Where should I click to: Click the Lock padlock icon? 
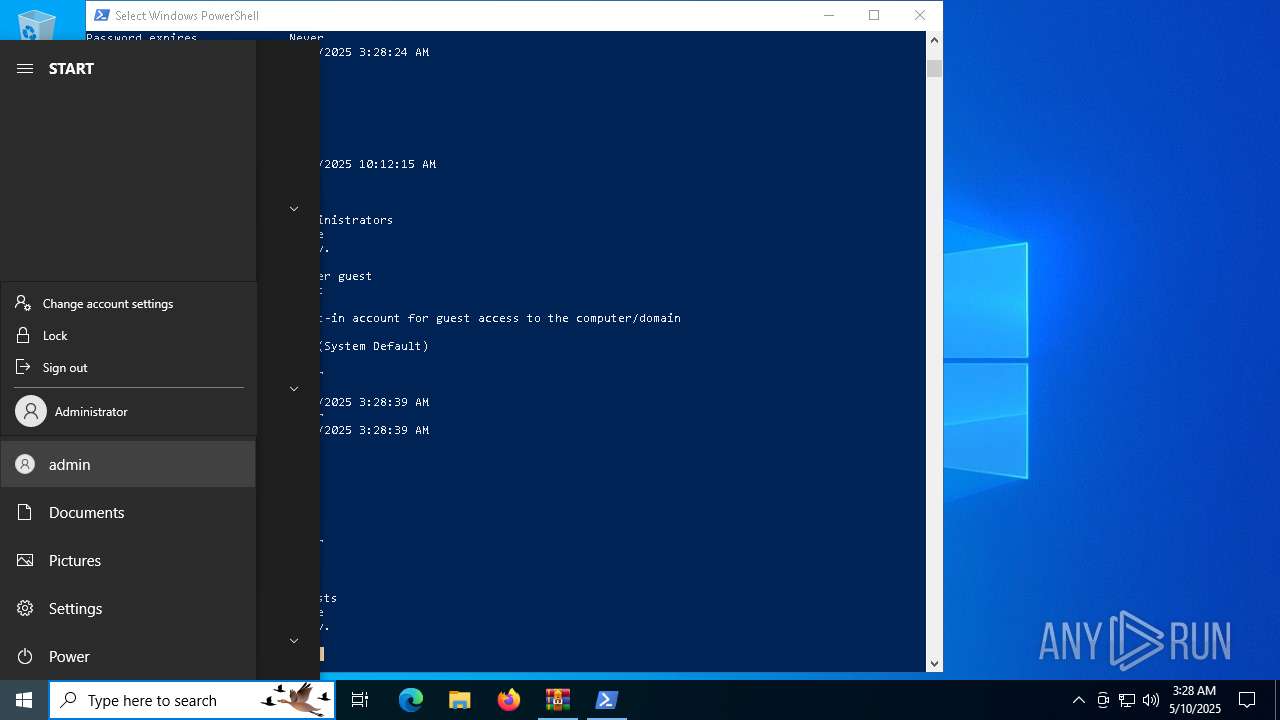23,335
